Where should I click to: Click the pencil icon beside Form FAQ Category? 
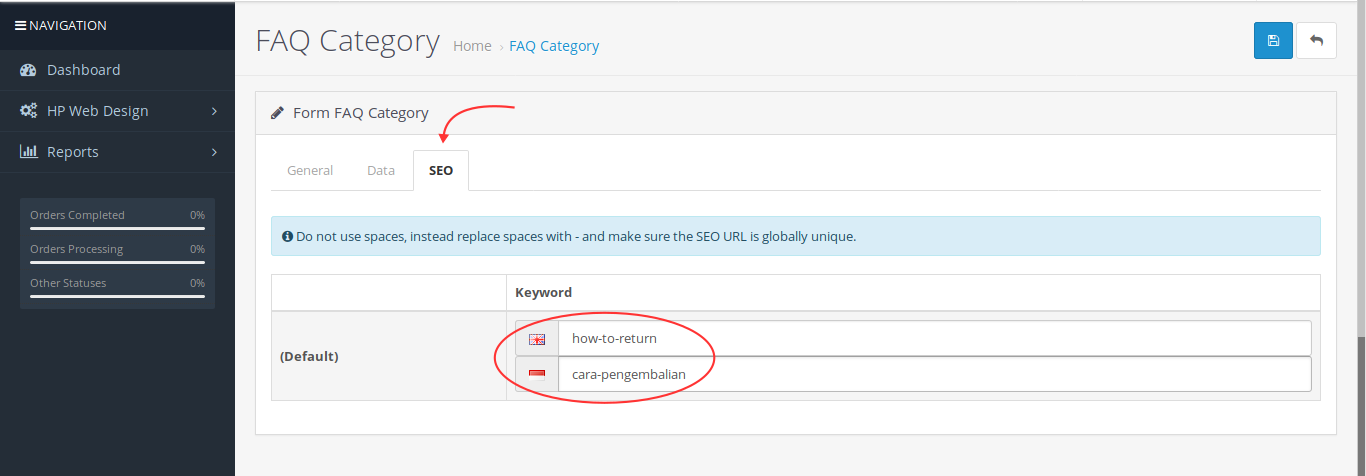277,113
